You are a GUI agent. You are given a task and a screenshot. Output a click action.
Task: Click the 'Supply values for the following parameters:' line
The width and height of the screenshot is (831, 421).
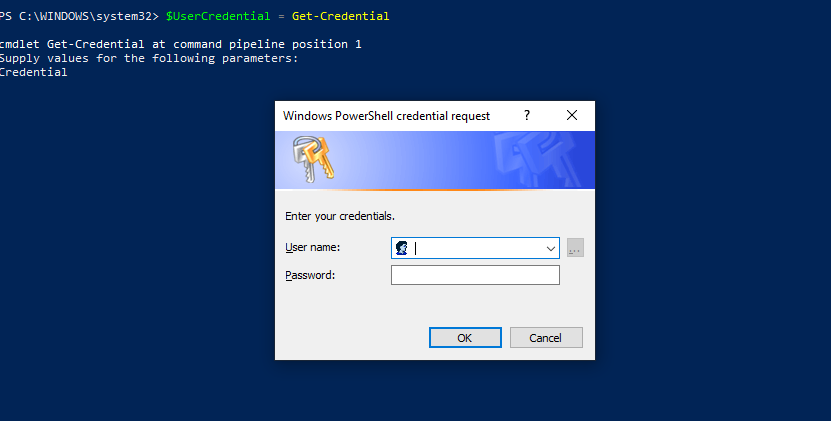coord(149,58)
